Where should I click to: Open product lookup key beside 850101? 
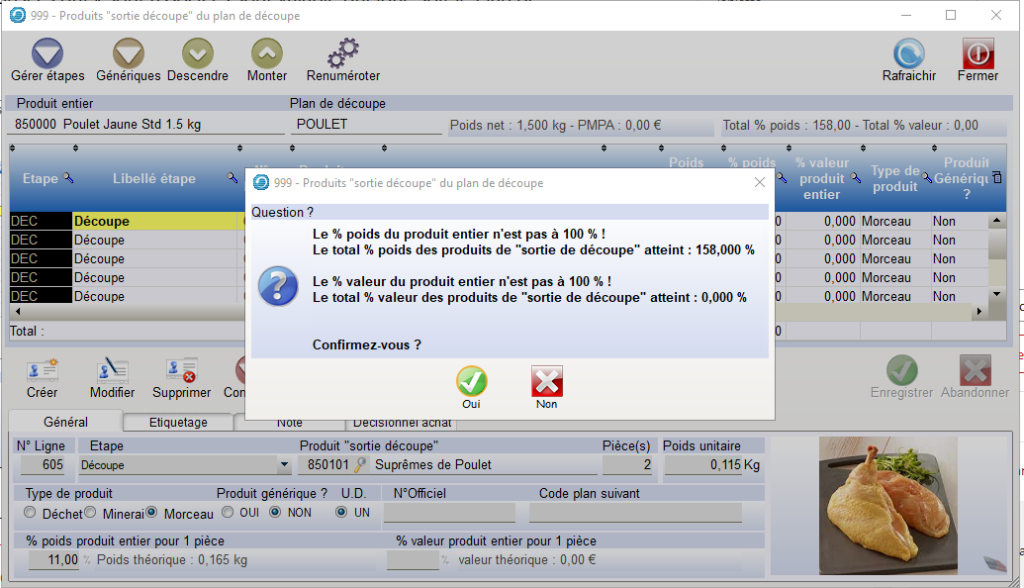(x=360, y=465)
